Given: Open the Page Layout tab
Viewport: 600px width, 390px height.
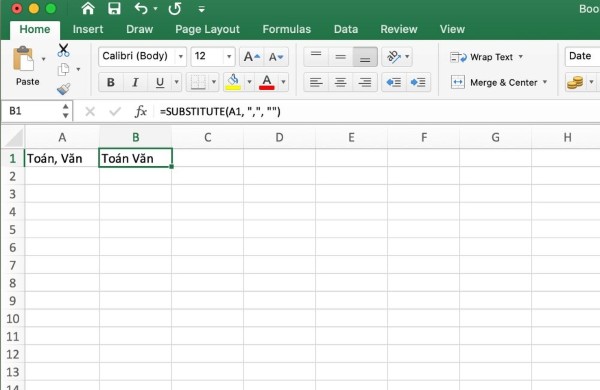Looking at the screenshot, I should click(x=207, y=29).
